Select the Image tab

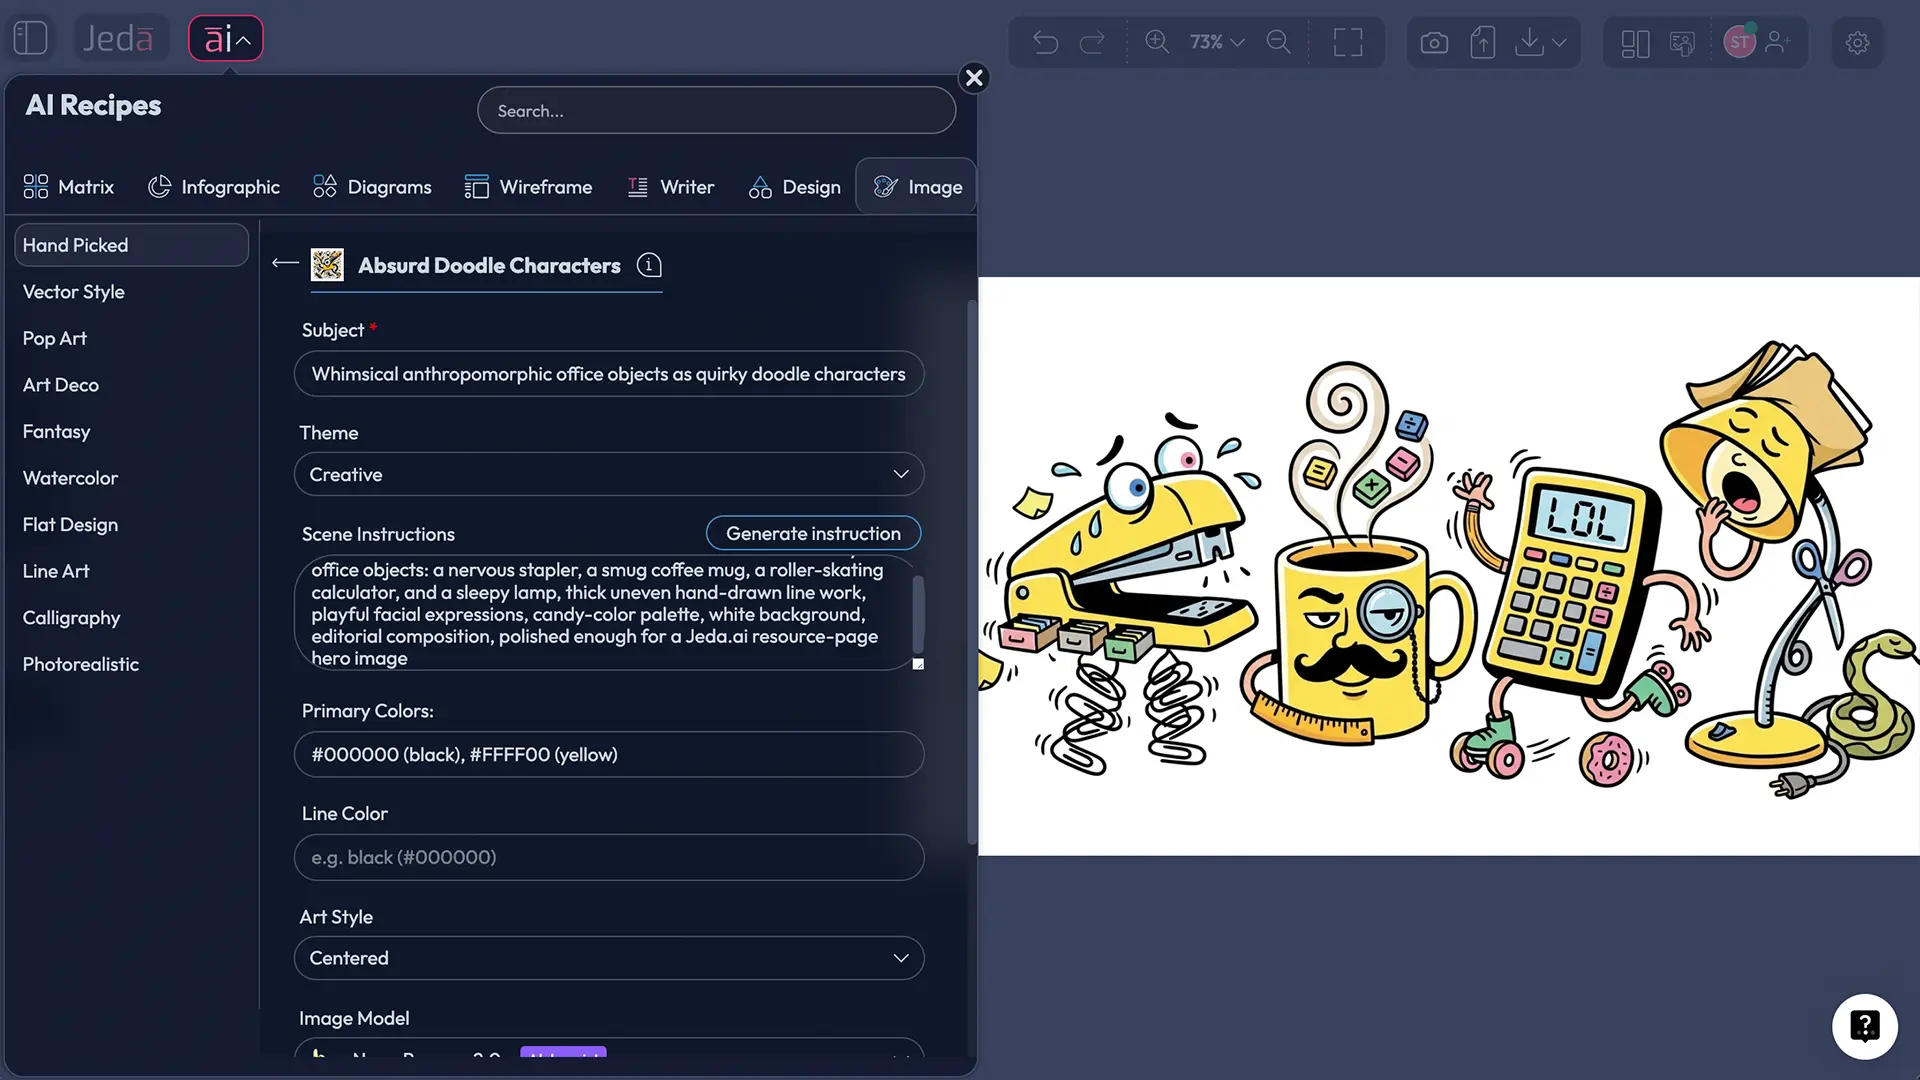pos(917,187)
